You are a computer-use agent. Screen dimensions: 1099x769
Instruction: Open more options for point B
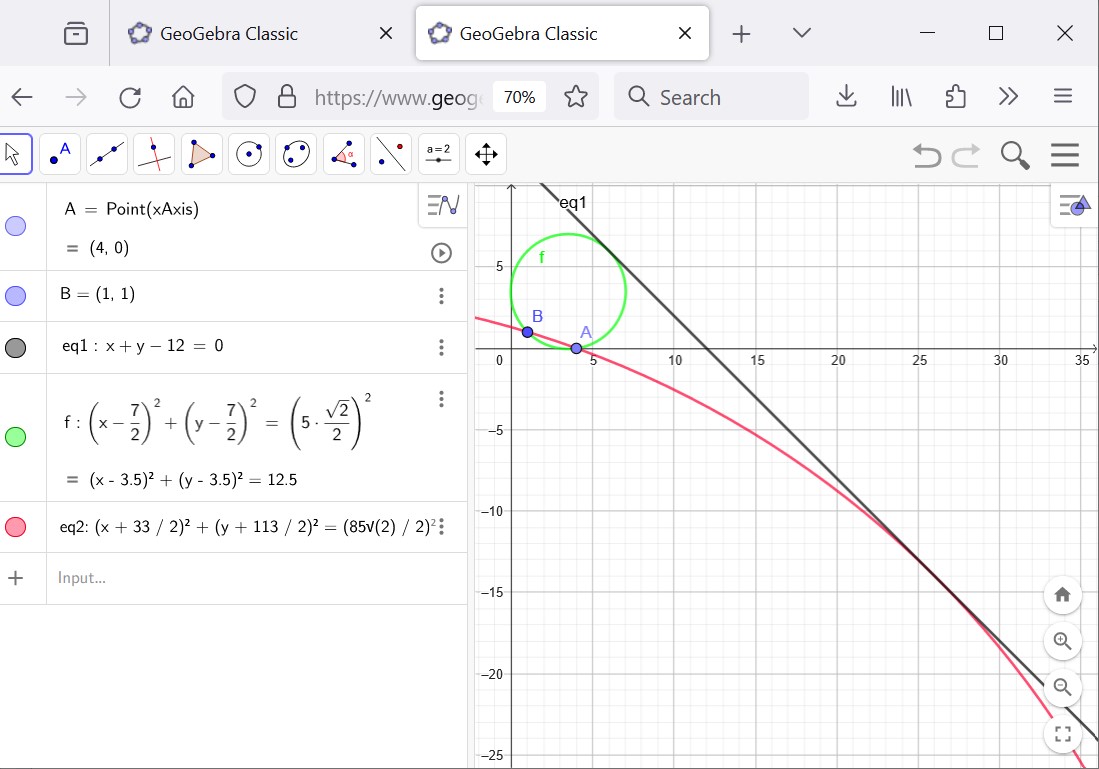[x=441, y=295]
